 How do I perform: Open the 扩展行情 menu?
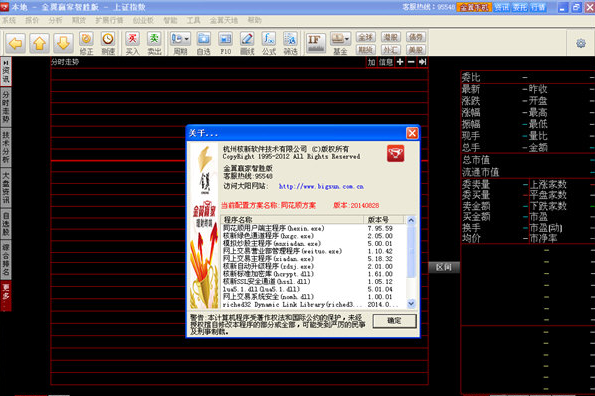tap(109, 20)
